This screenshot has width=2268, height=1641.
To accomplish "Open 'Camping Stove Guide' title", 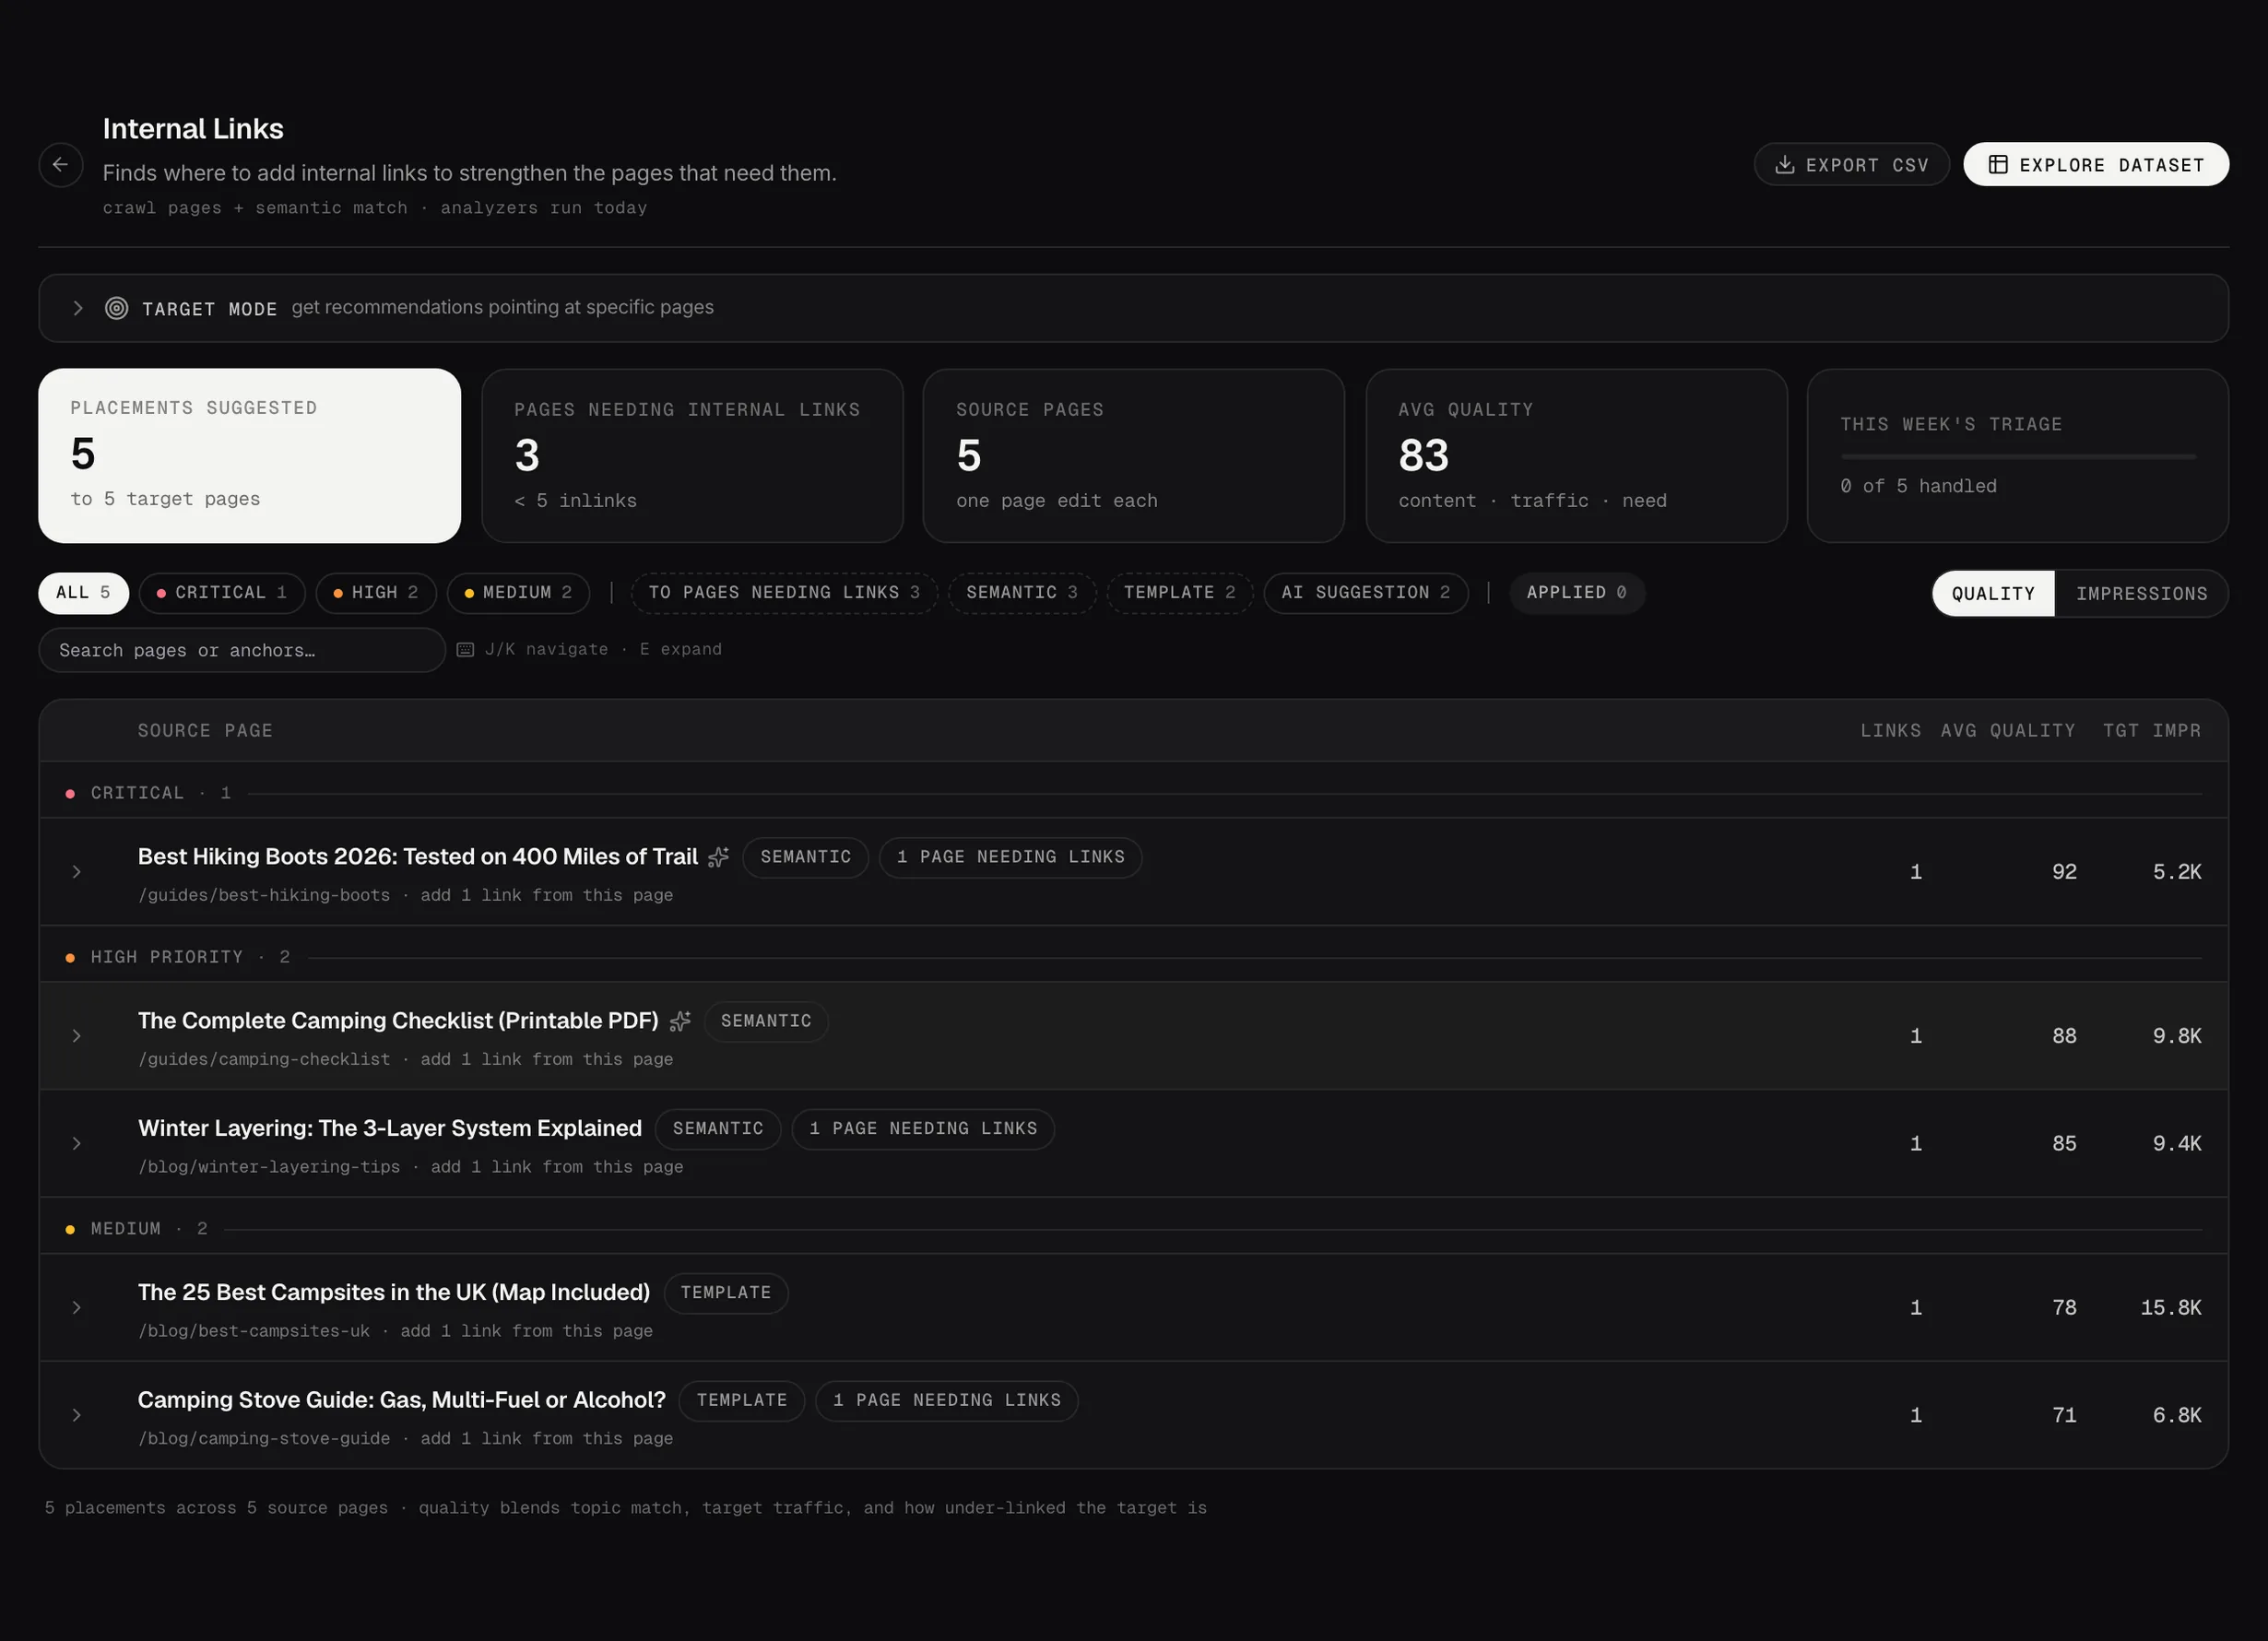I will tap(402, 1400).
